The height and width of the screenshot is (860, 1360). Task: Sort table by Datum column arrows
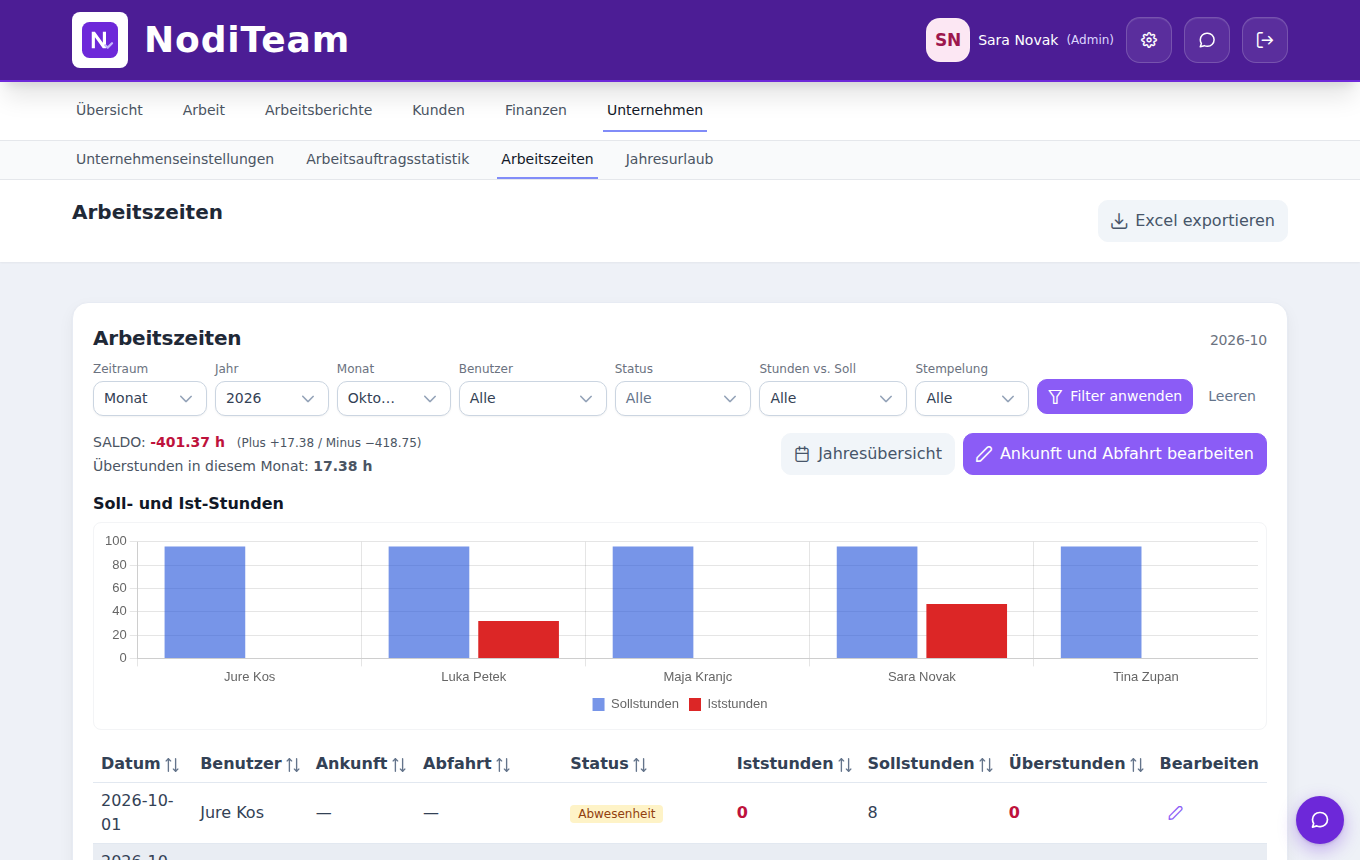click(172, 764)
